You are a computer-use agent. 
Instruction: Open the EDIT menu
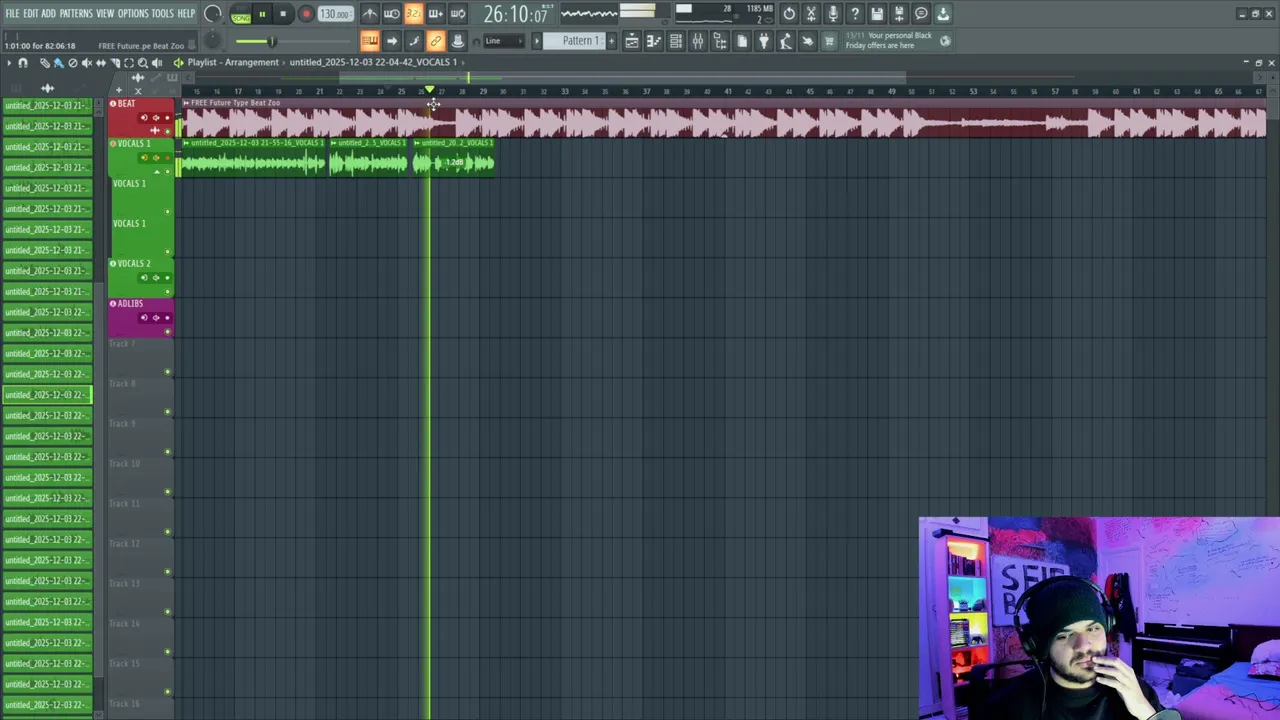click(x=31, y=14)
